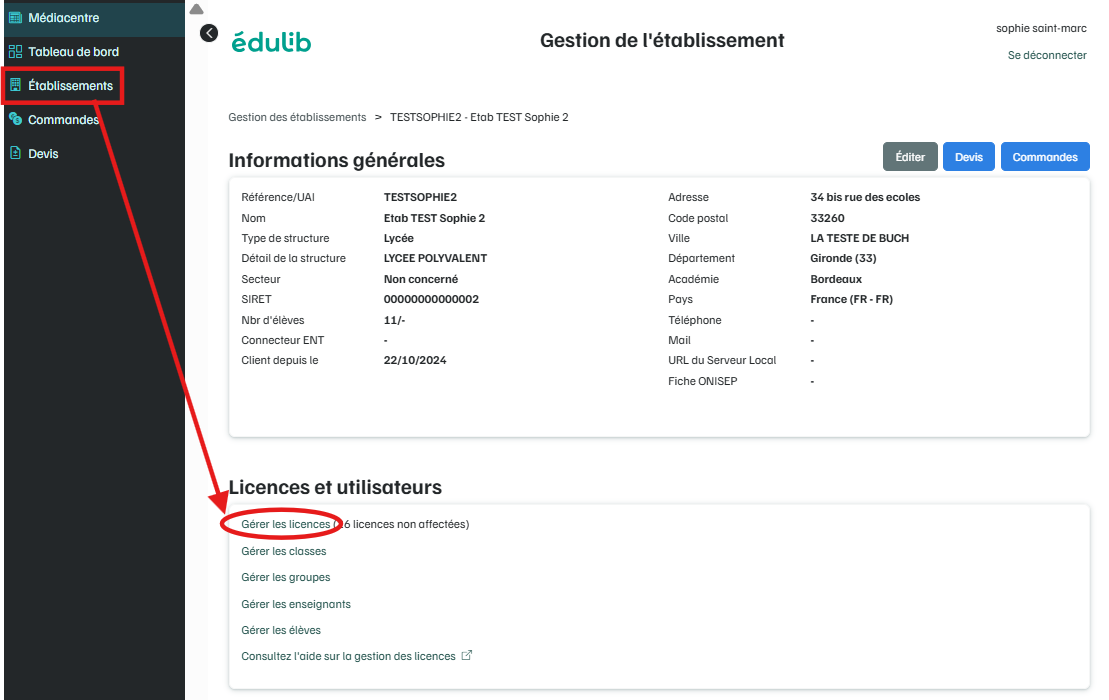This screenshot has width=1109, height=700.
Task: Click the Médiacentre sidebar icon
Action: point(15,18)
